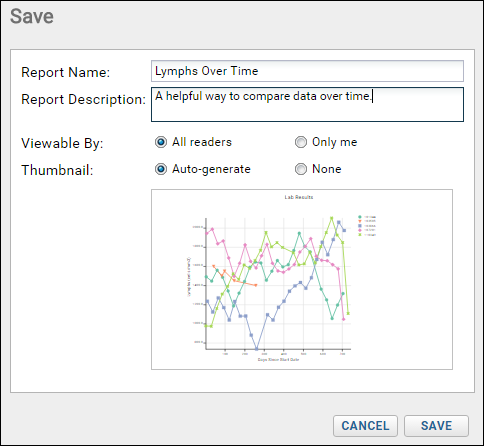Click the Viewable By label
Viewport: 484px width, 446px height.
pyautogui.click(x=62, y=143)
